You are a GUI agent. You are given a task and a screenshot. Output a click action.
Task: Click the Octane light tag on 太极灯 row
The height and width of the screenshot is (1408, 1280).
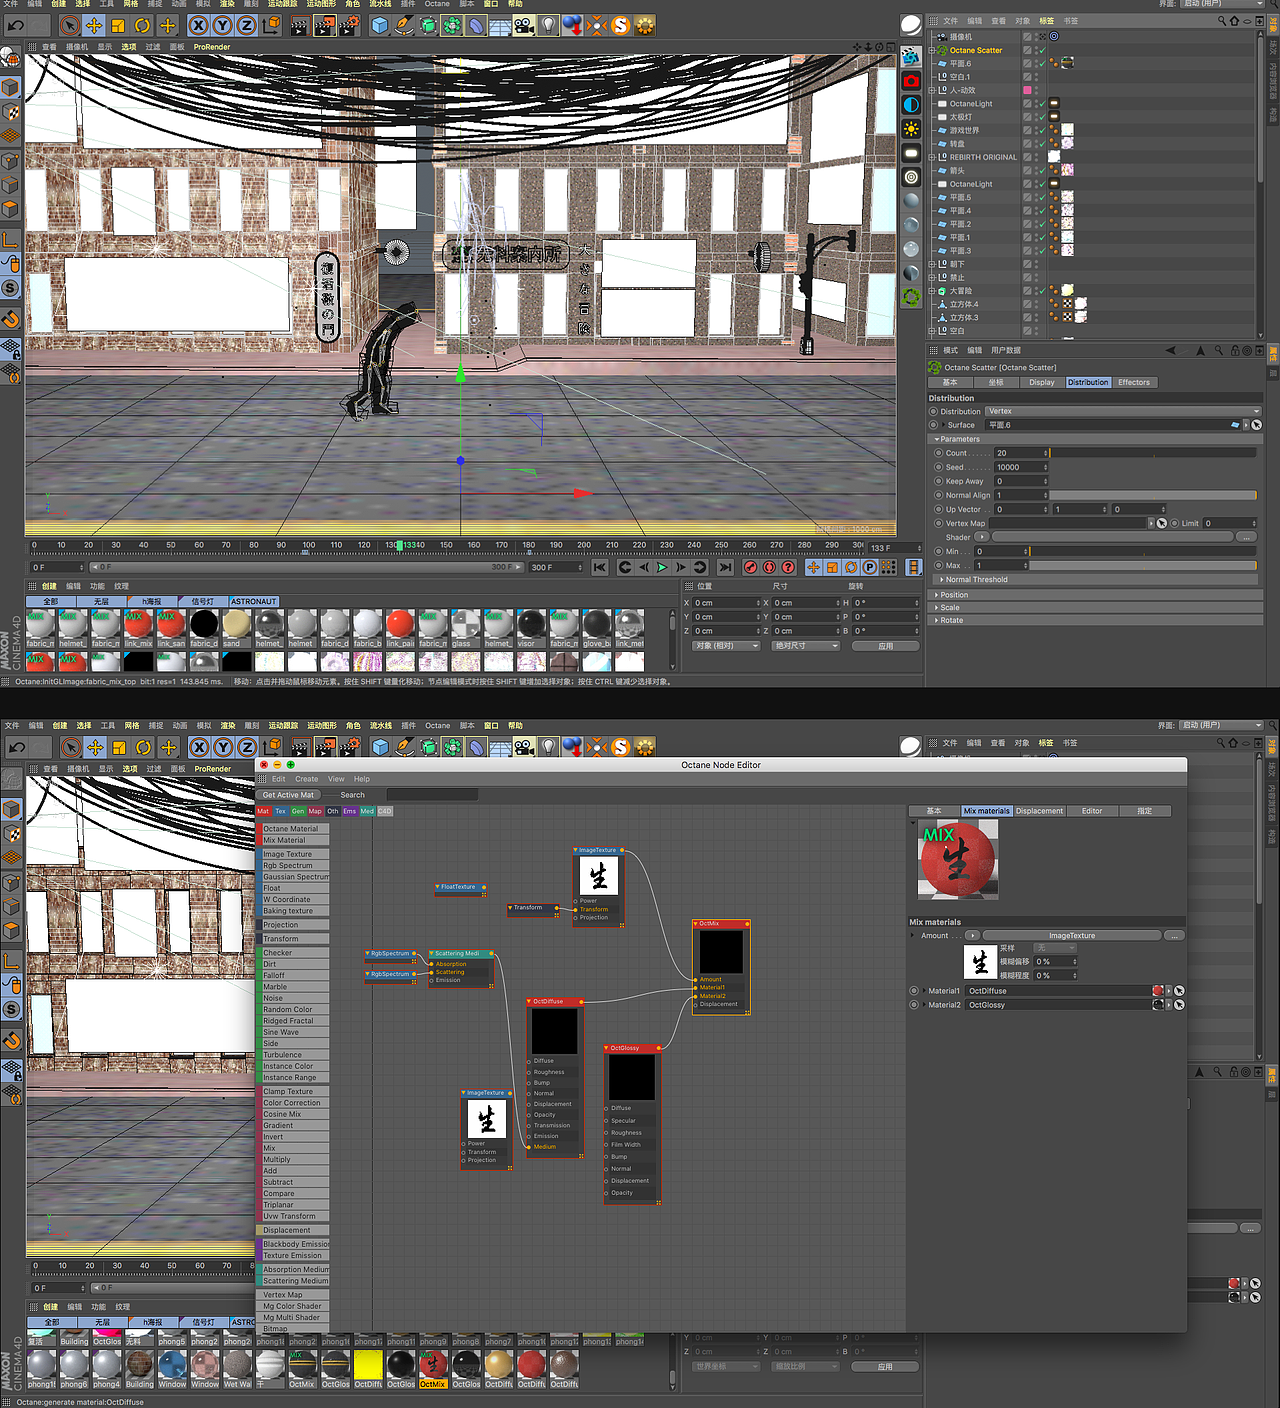[x=1054, y=117]
